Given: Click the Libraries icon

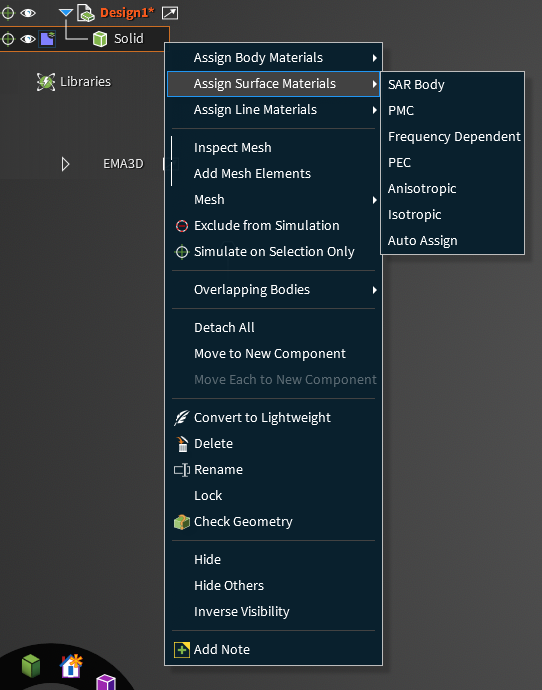Looking at the screenshot, I should 46,82.
